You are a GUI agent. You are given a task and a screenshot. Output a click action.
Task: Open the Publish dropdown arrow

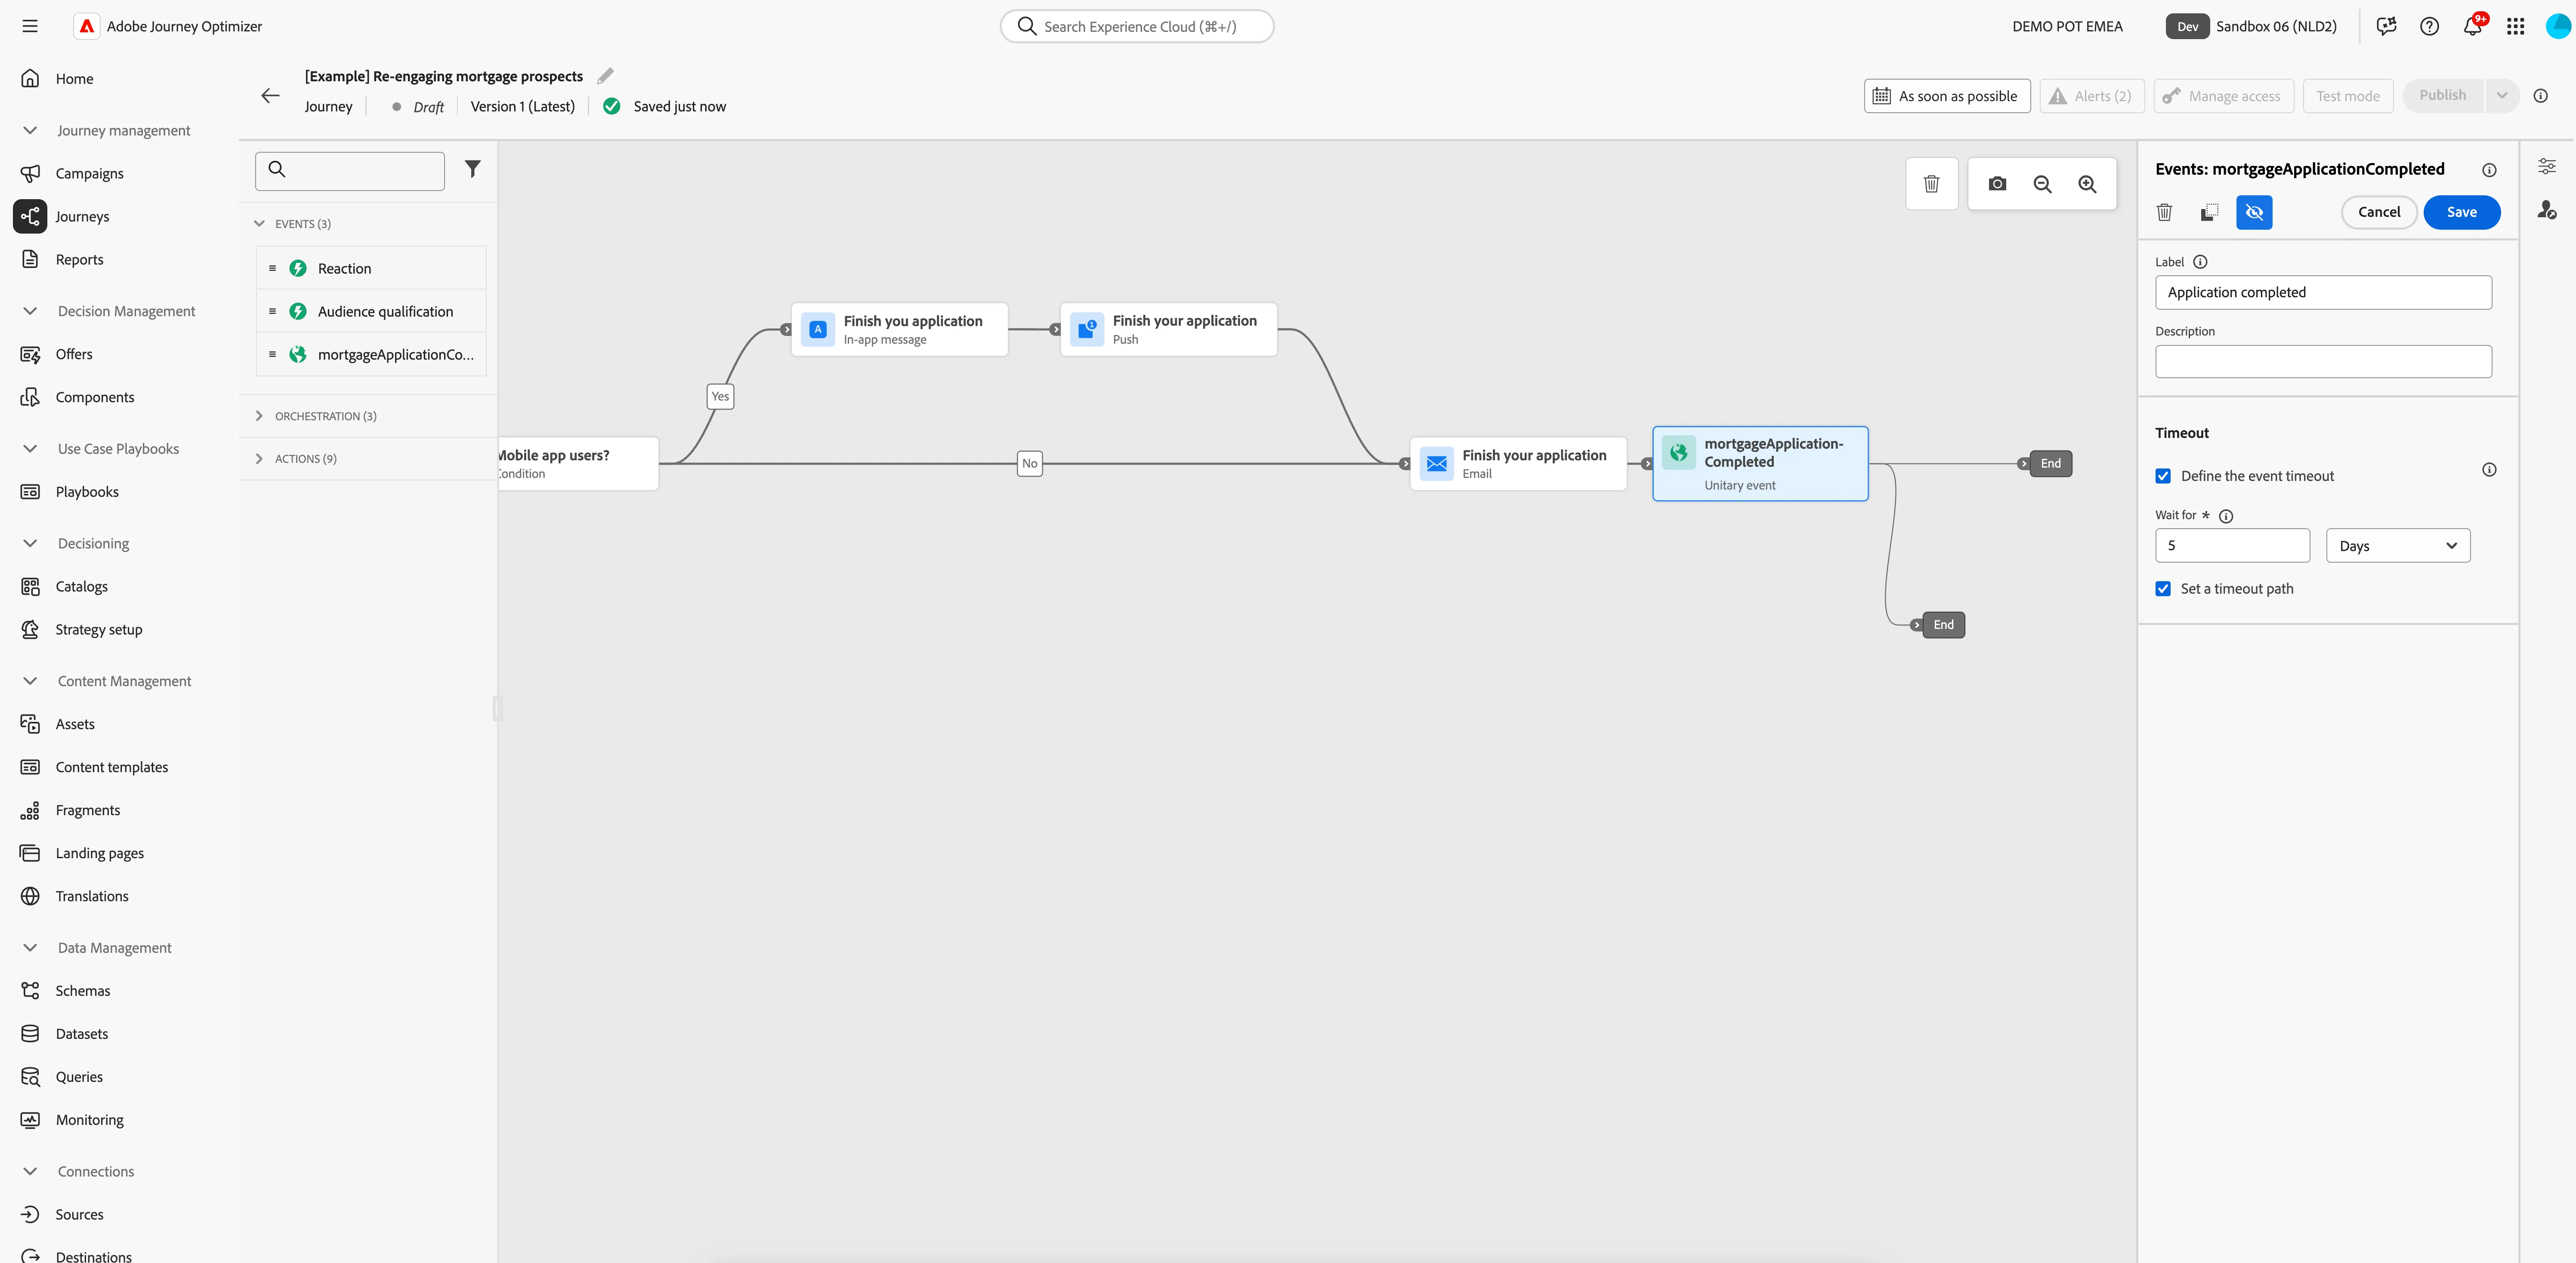click(2501, 96)
